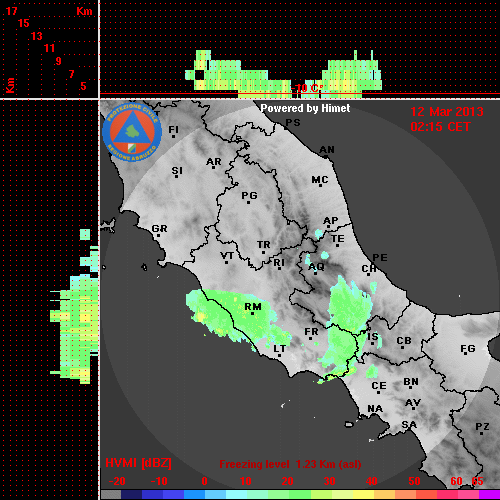
Task: Click the CH (Chieti) city label
Action: click(x=369, y=270)
